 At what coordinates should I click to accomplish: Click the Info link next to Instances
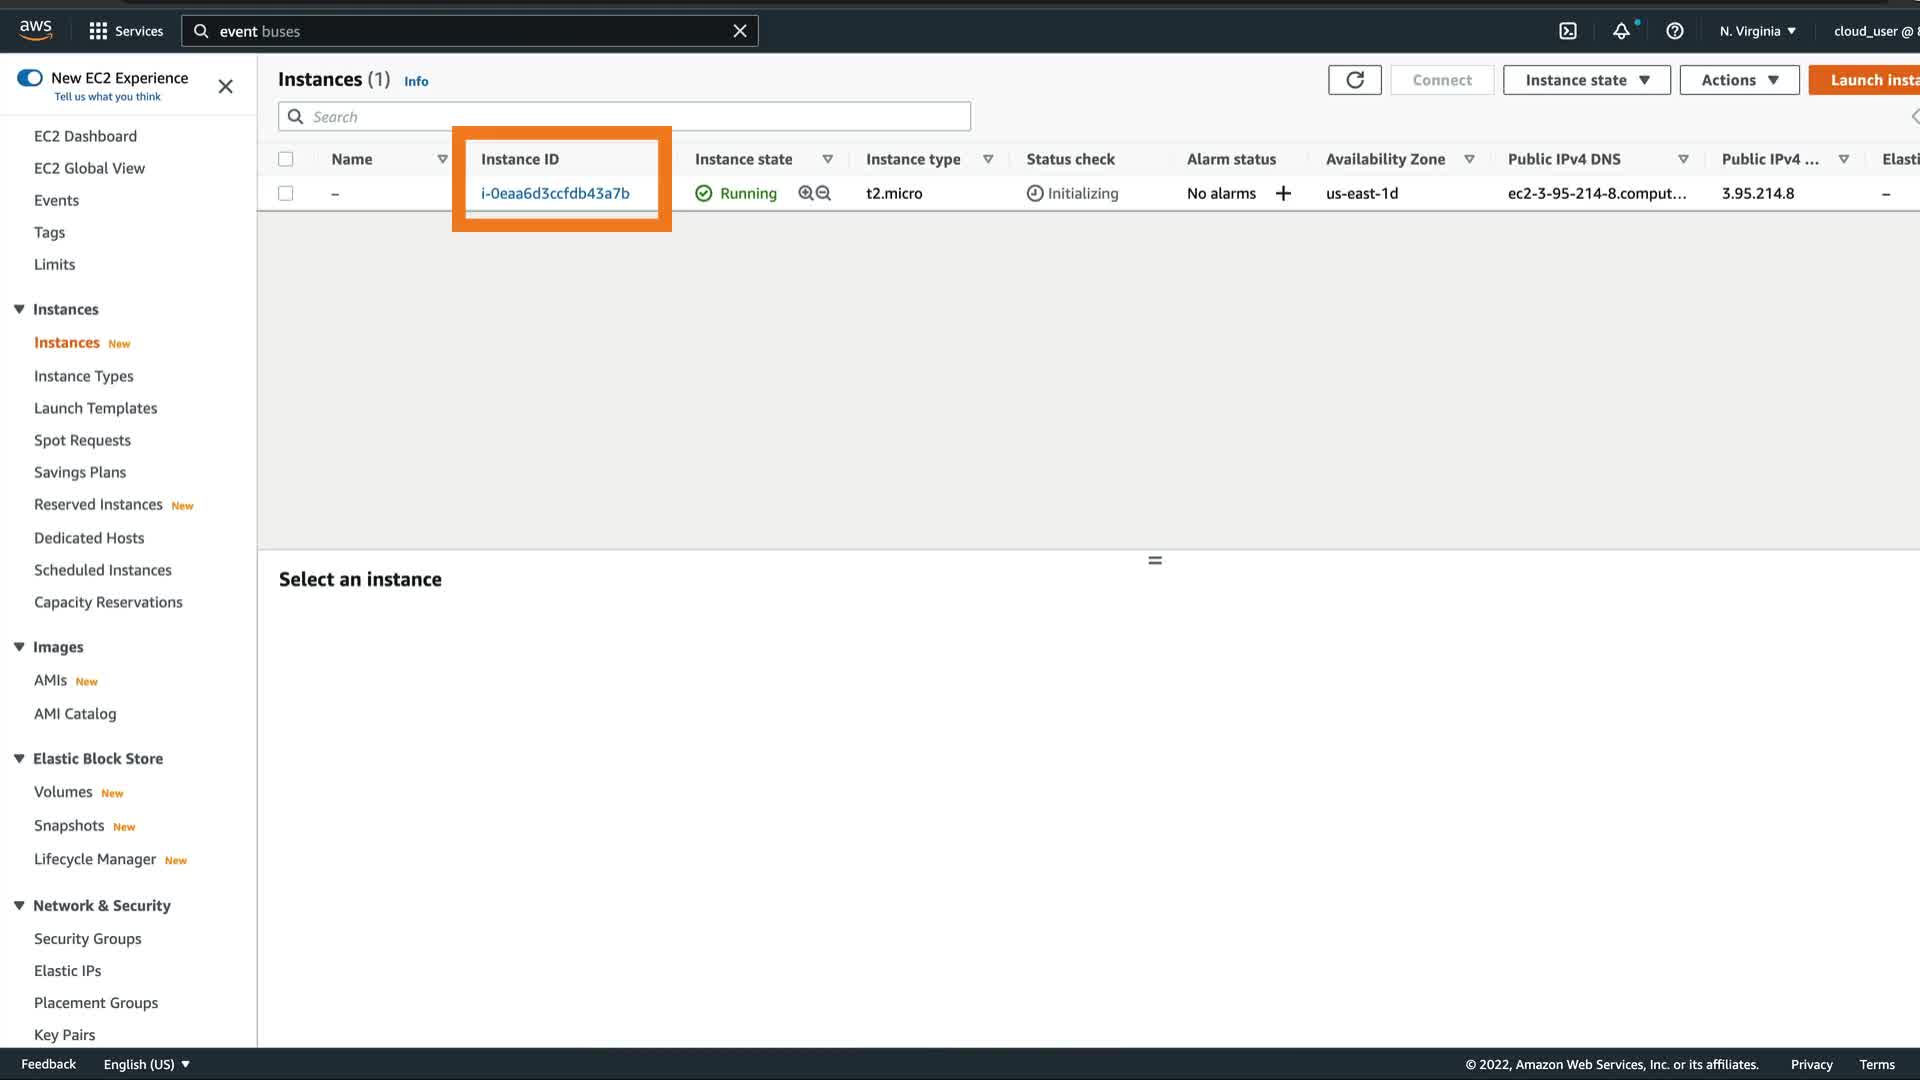pyautogui.click(x=416, y=81)
